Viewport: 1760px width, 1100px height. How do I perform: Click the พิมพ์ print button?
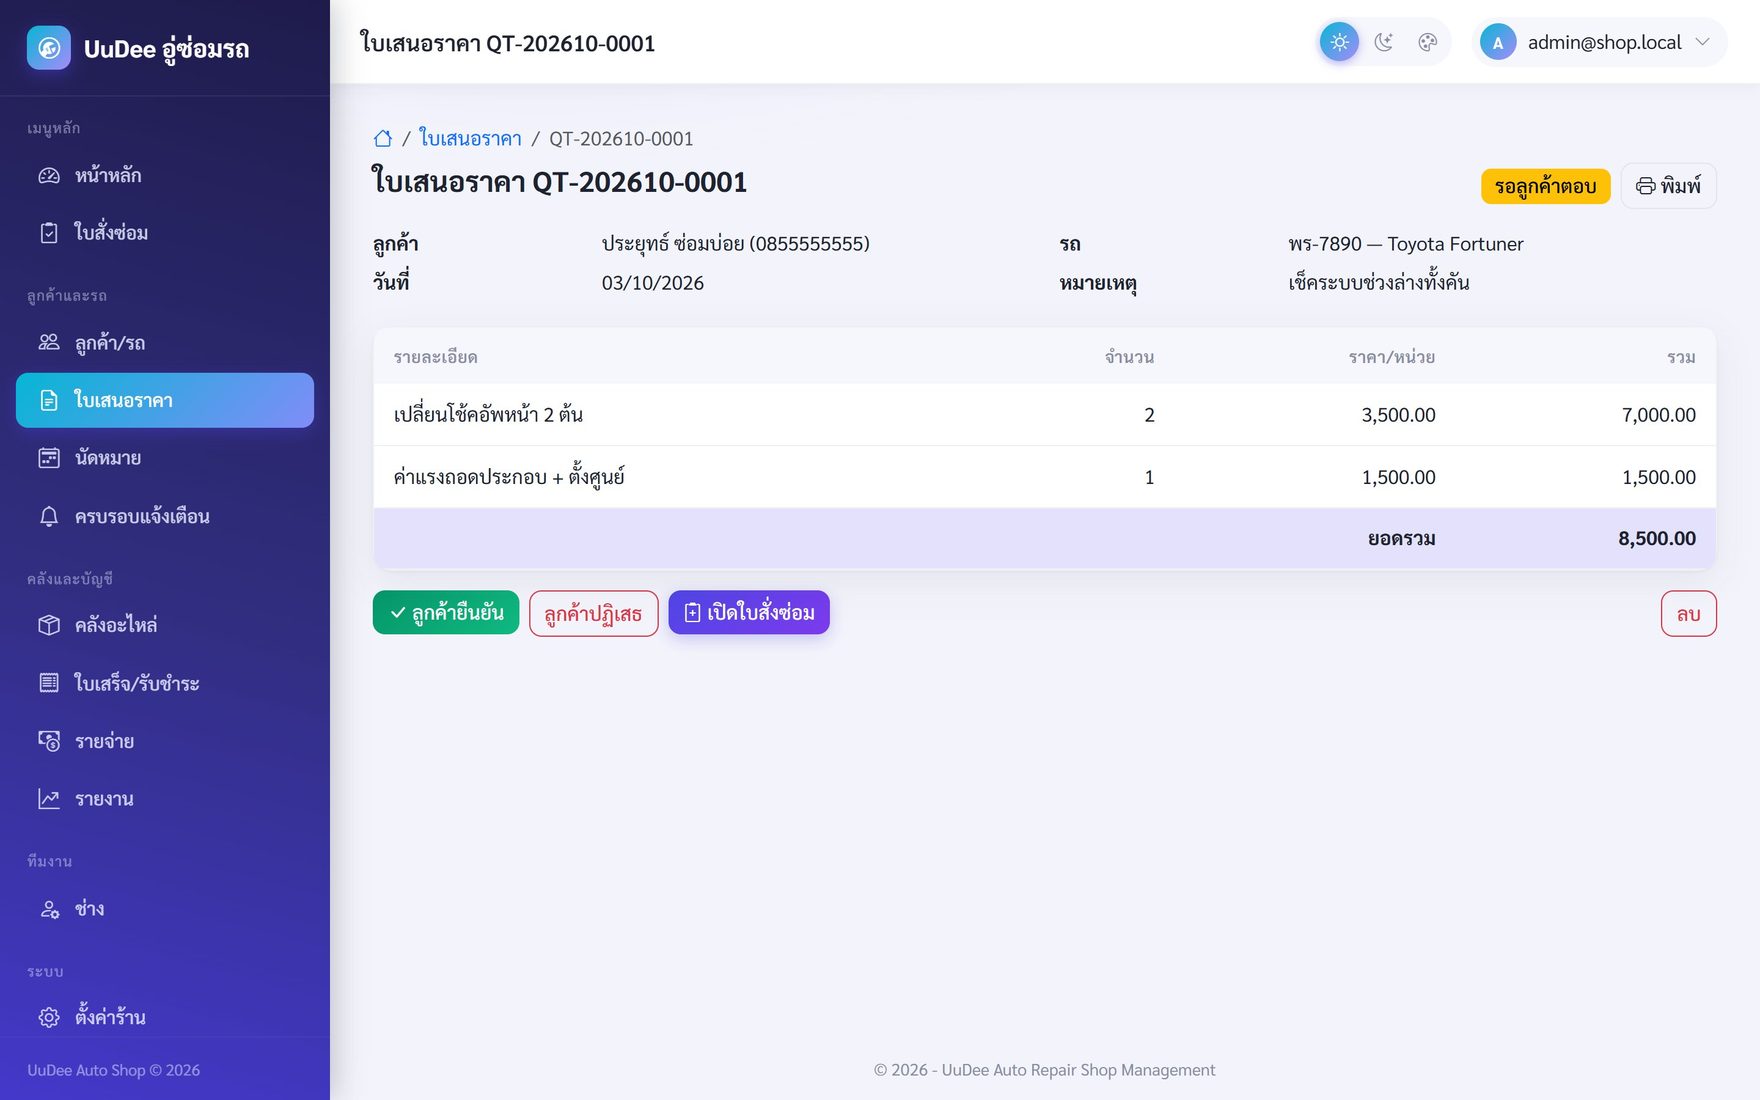[x=1668, y=186]
